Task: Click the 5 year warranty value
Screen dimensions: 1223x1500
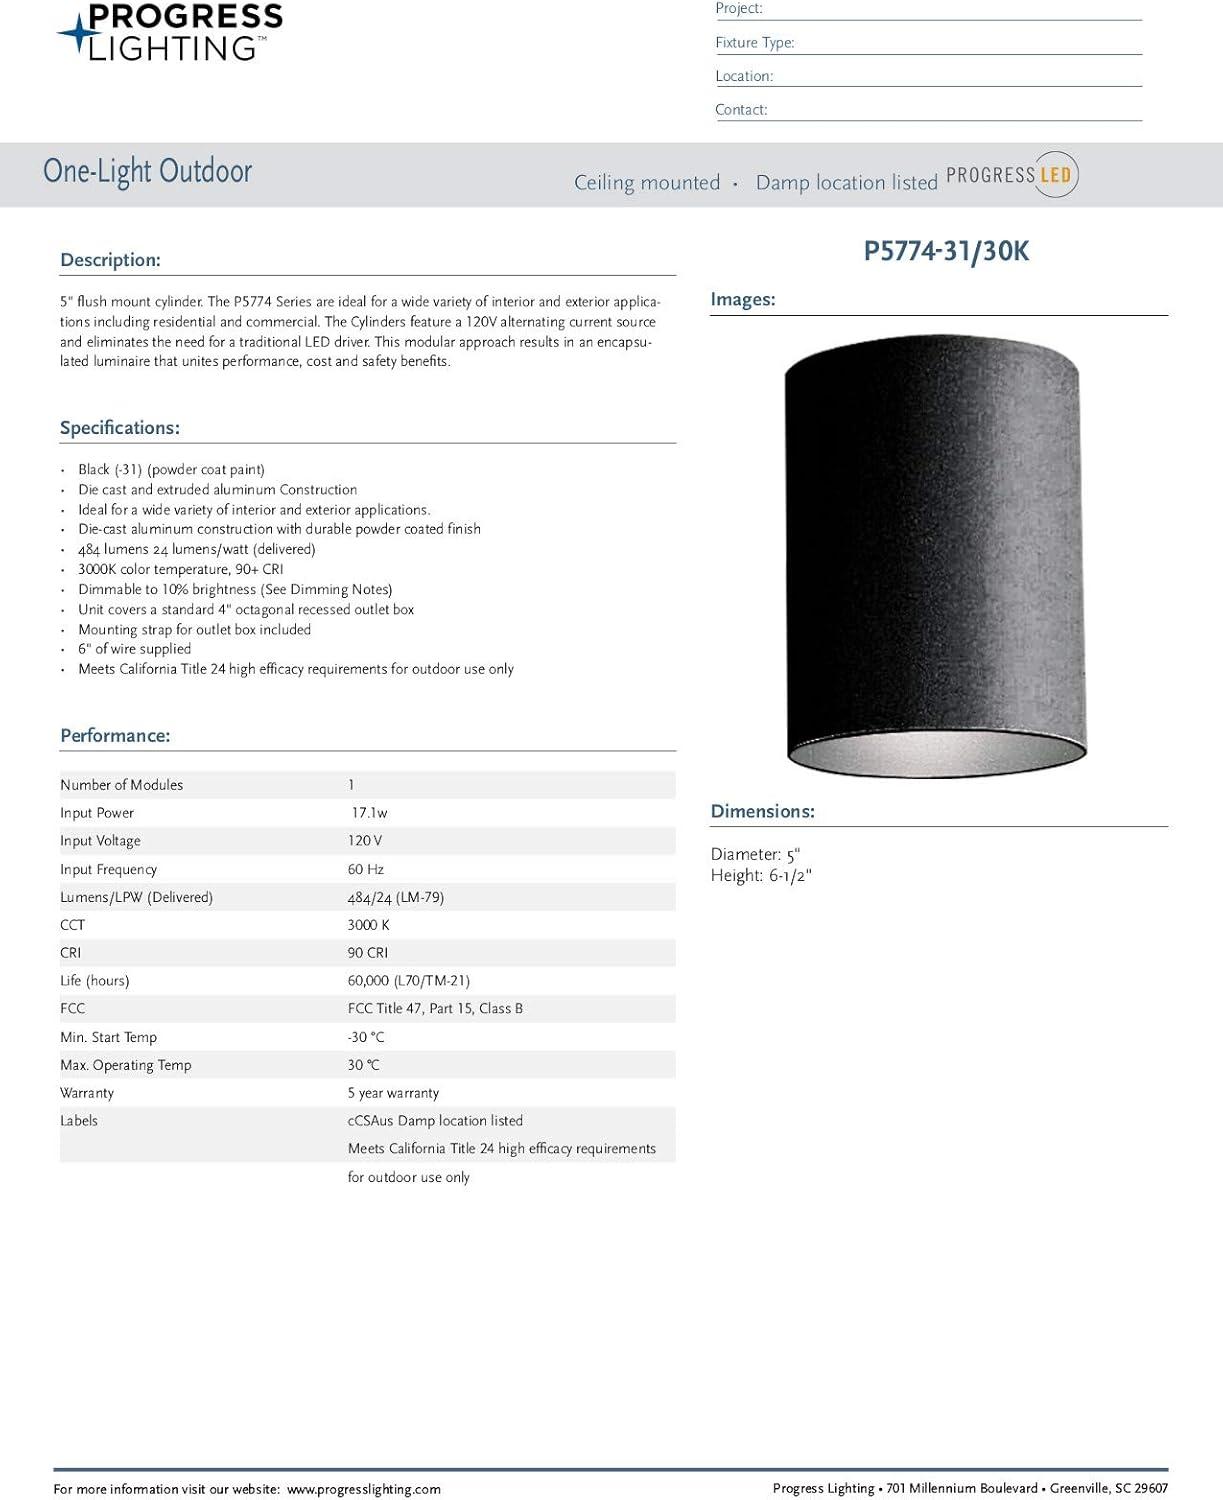Action: (x=393, y=1093)
